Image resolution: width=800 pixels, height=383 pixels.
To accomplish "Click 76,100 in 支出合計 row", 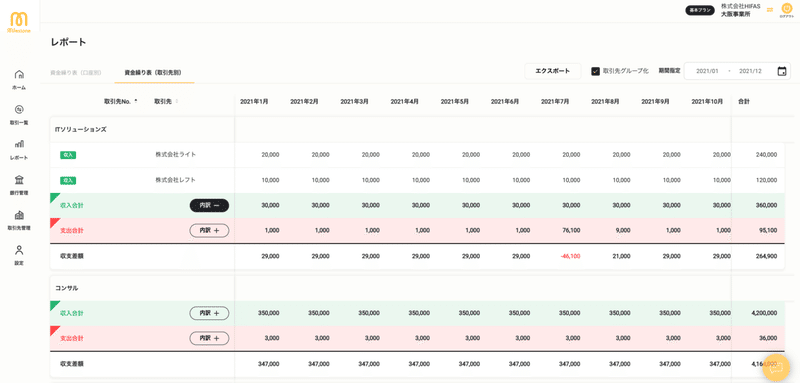I will pyautogui.click(x=571, y=231).
